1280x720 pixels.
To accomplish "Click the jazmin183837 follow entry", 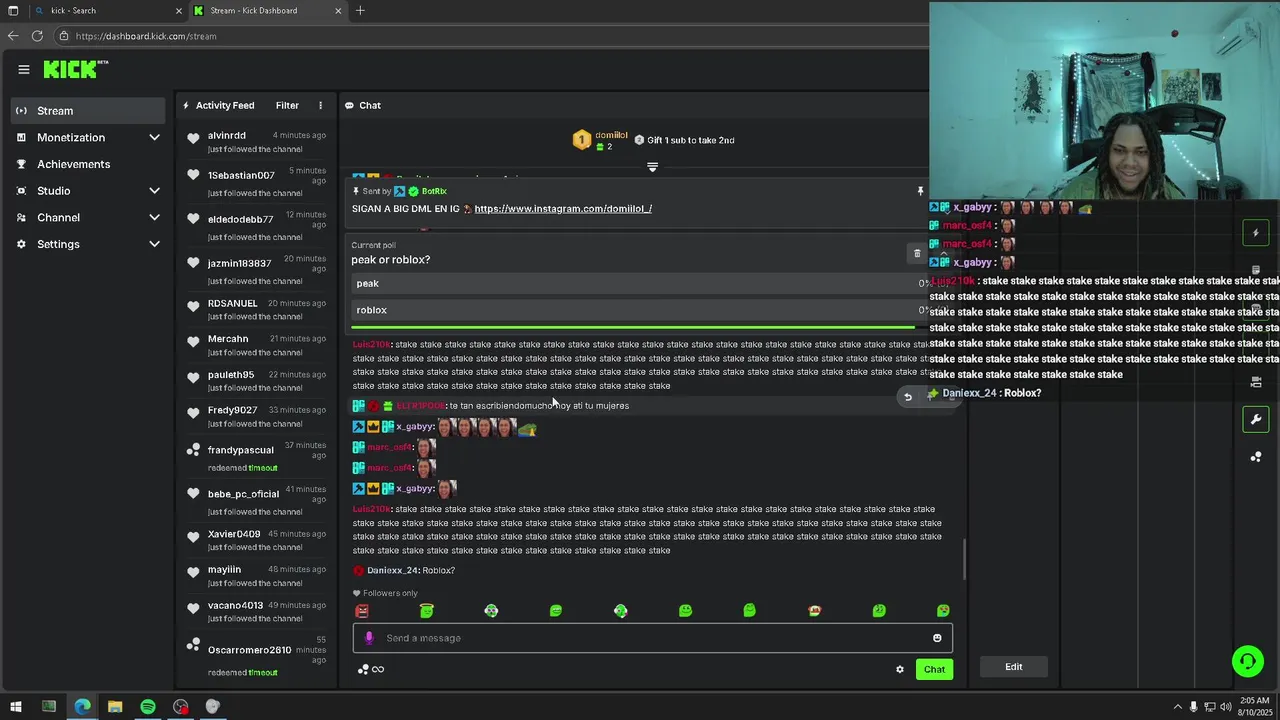I will coord(256,269).
